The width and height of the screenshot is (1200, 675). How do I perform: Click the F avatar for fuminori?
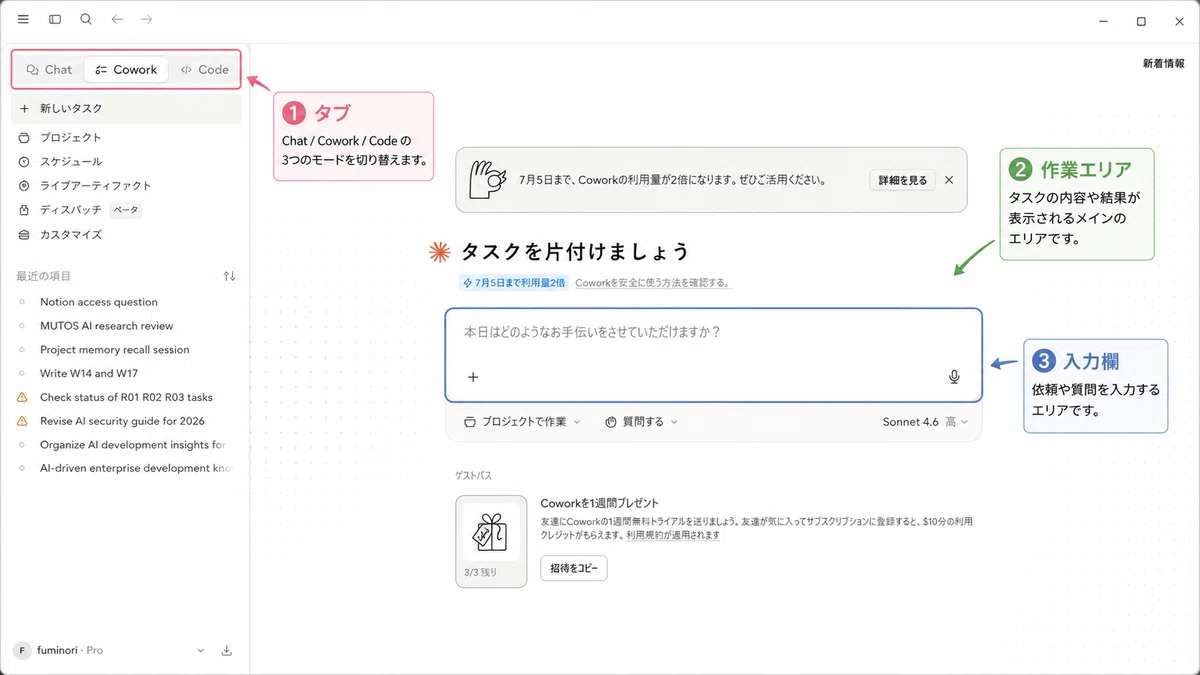[x=22, y=651]
